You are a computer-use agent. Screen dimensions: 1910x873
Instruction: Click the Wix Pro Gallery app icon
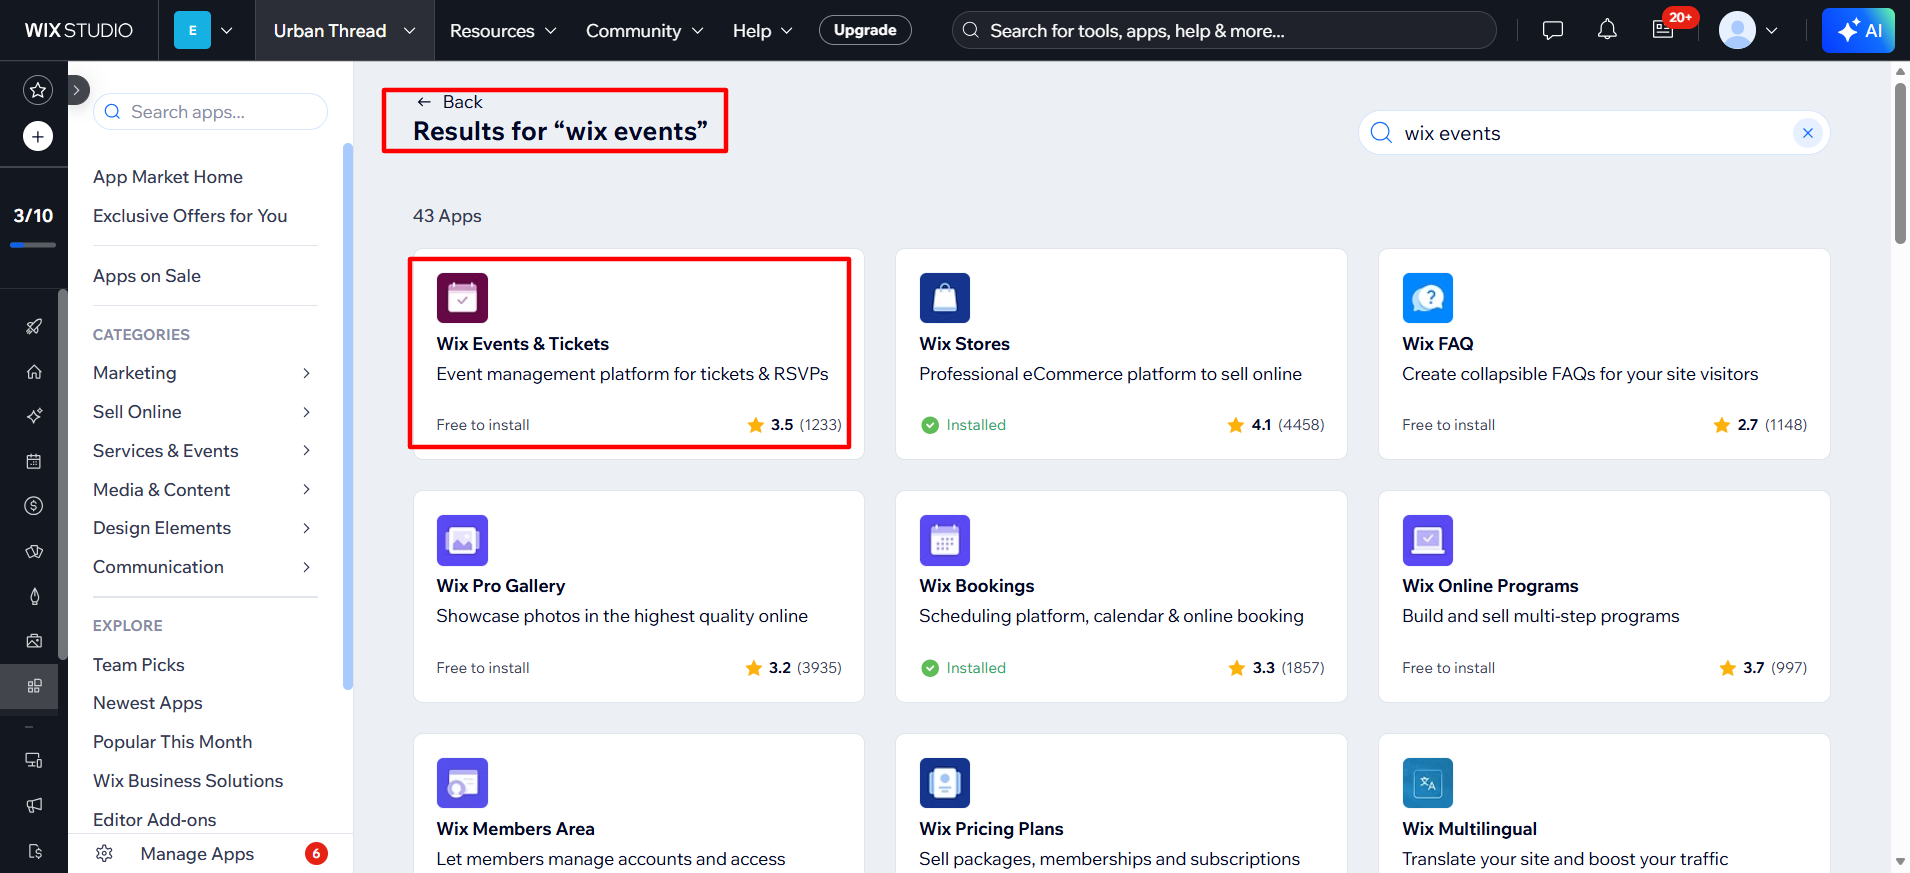tap(462, 540)
